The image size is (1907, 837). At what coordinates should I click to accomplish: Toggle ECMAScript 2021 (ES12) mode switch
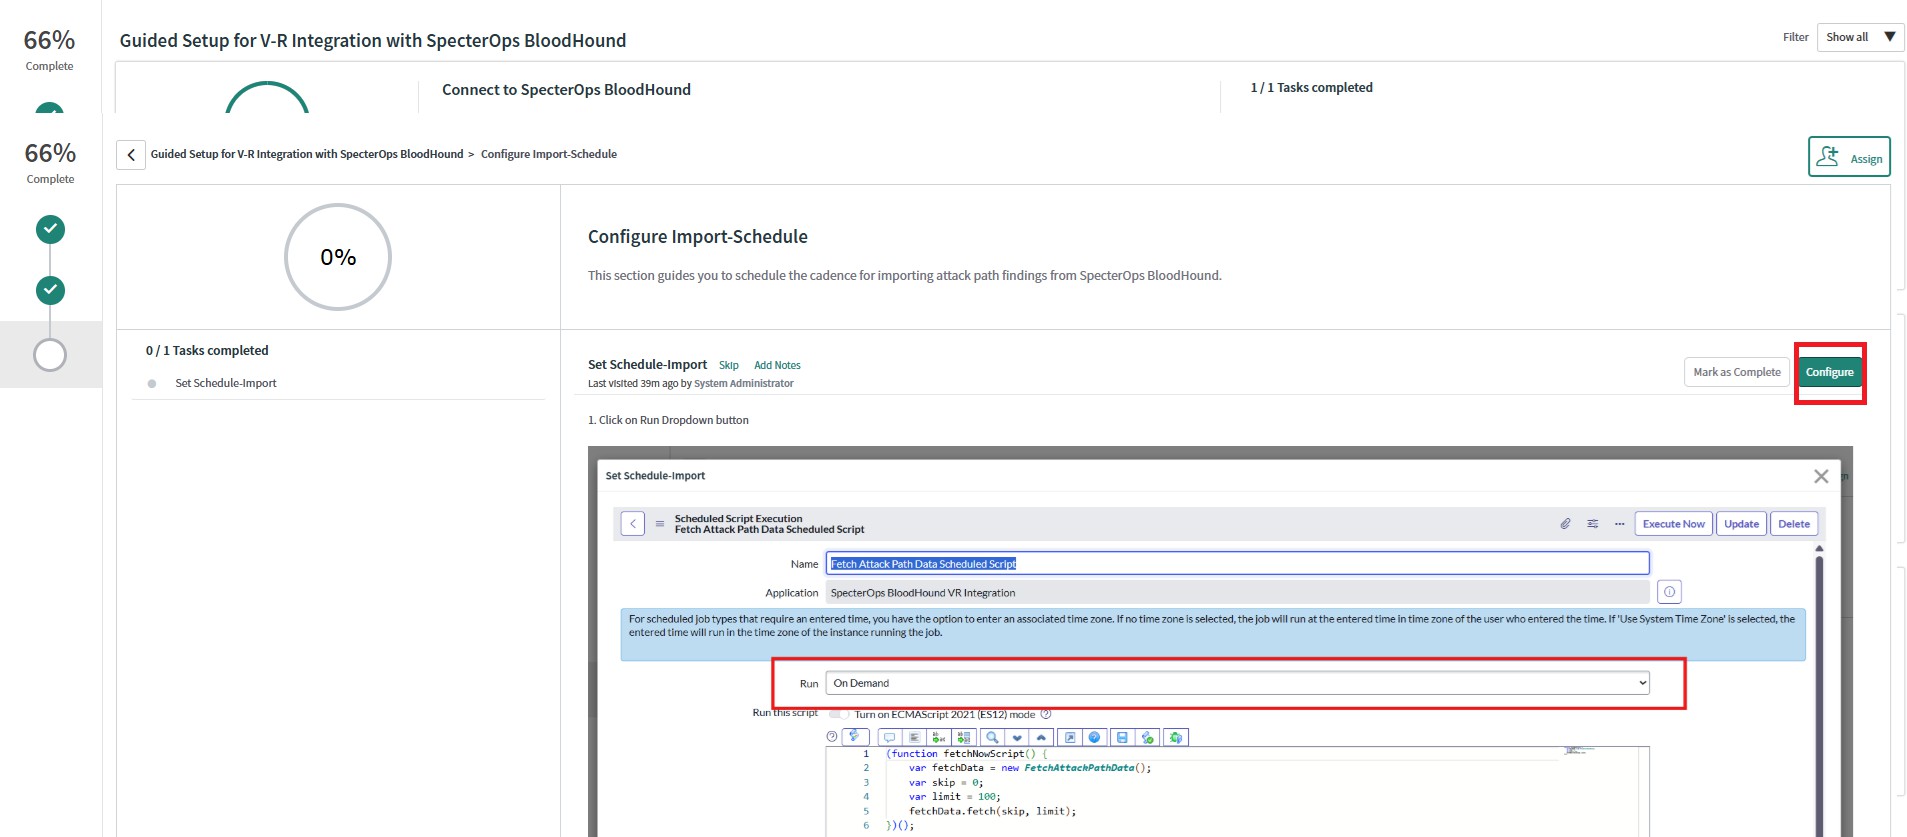839,714
